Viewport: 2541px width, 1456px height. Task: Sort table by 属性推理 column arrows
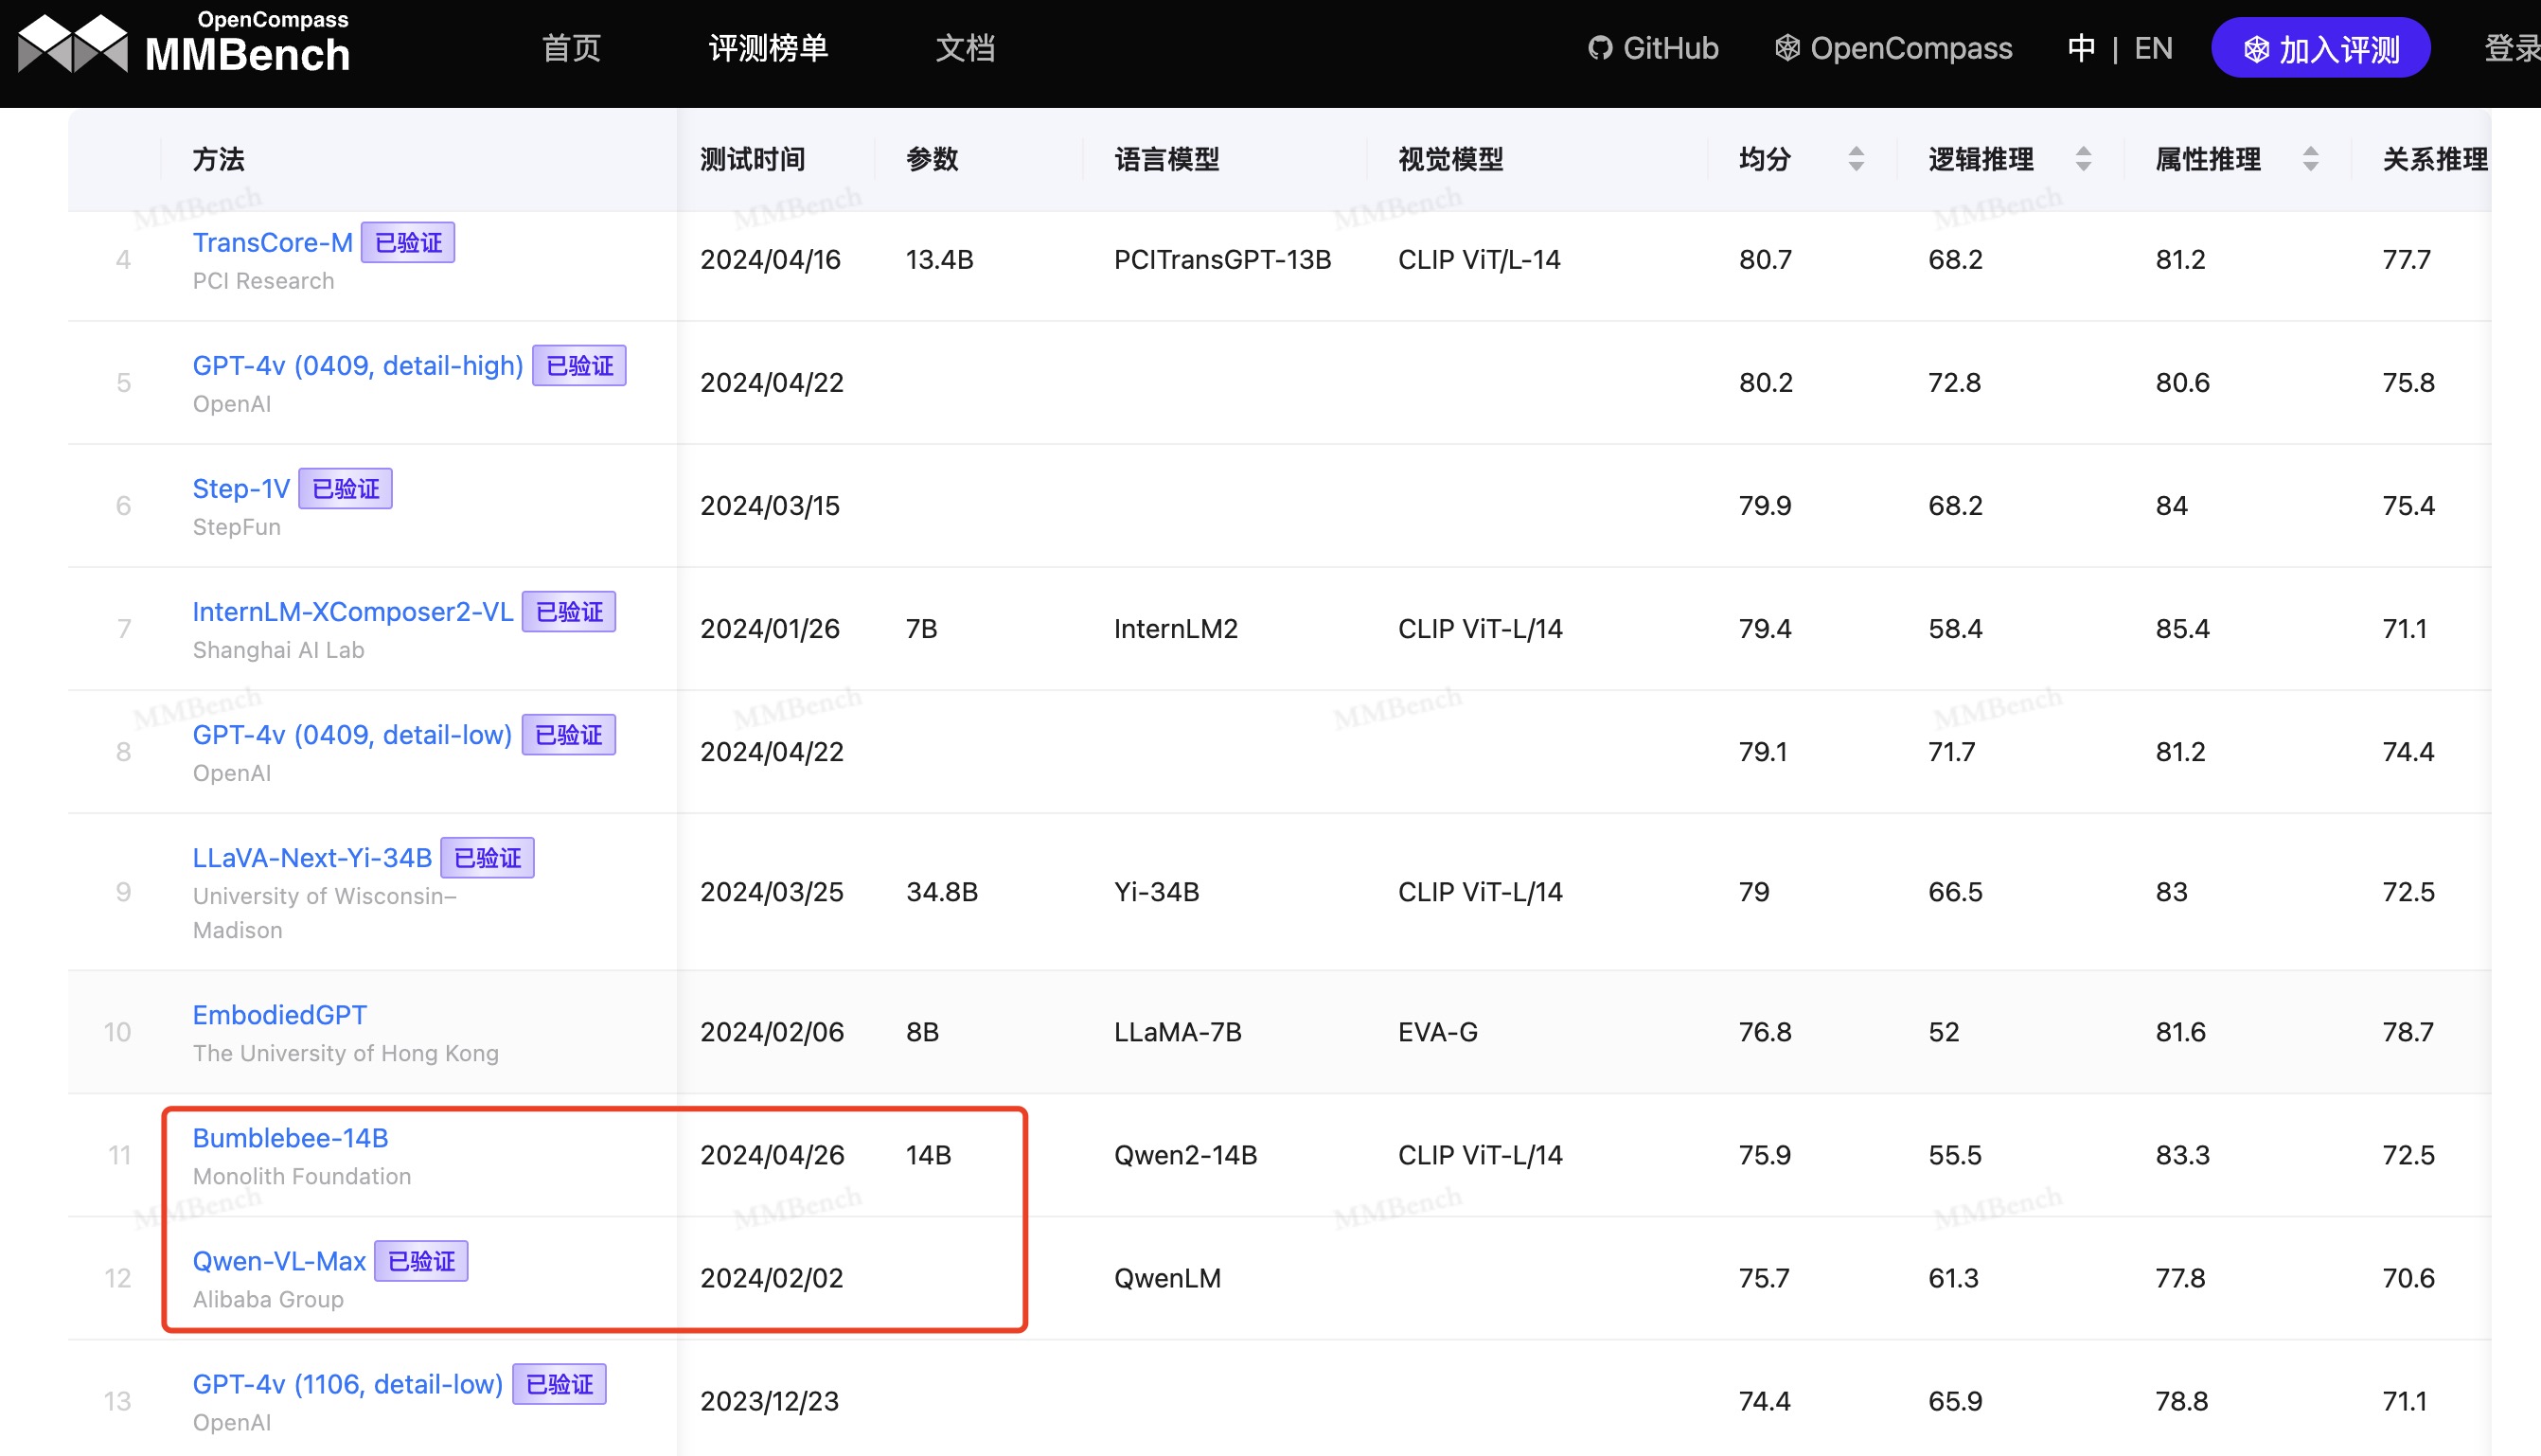(x=2310, y=159)
